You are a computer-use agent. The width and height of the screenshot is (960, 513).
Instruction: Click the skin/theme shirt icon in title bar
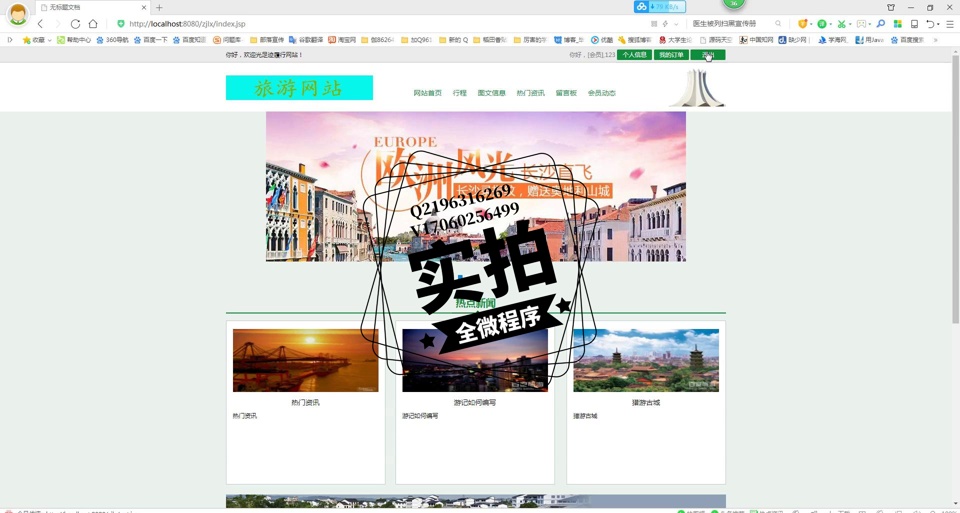click(891, 7)
